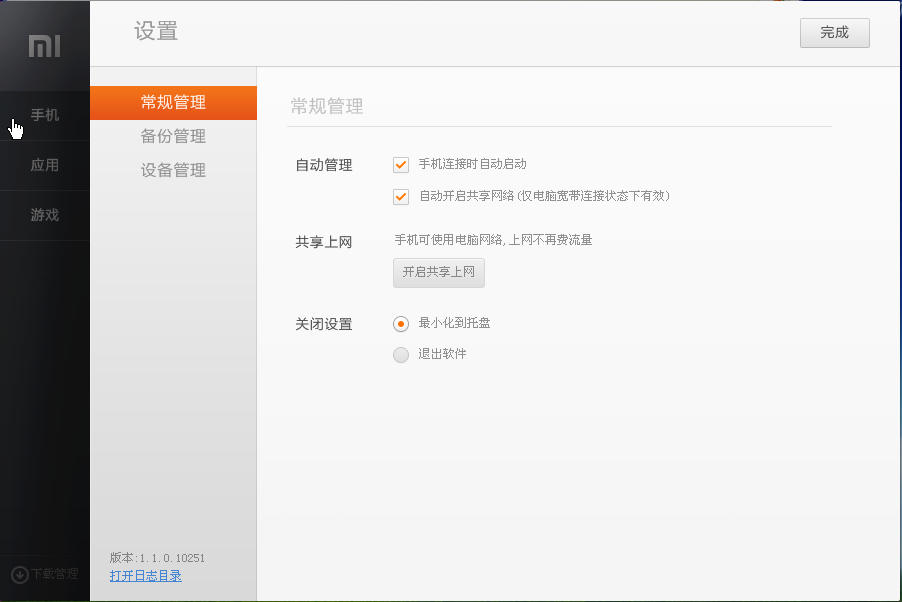Uncheck 自动开启共享网络 option
The height and width of the screenshot is (602, 902).
tap(400, 196)
